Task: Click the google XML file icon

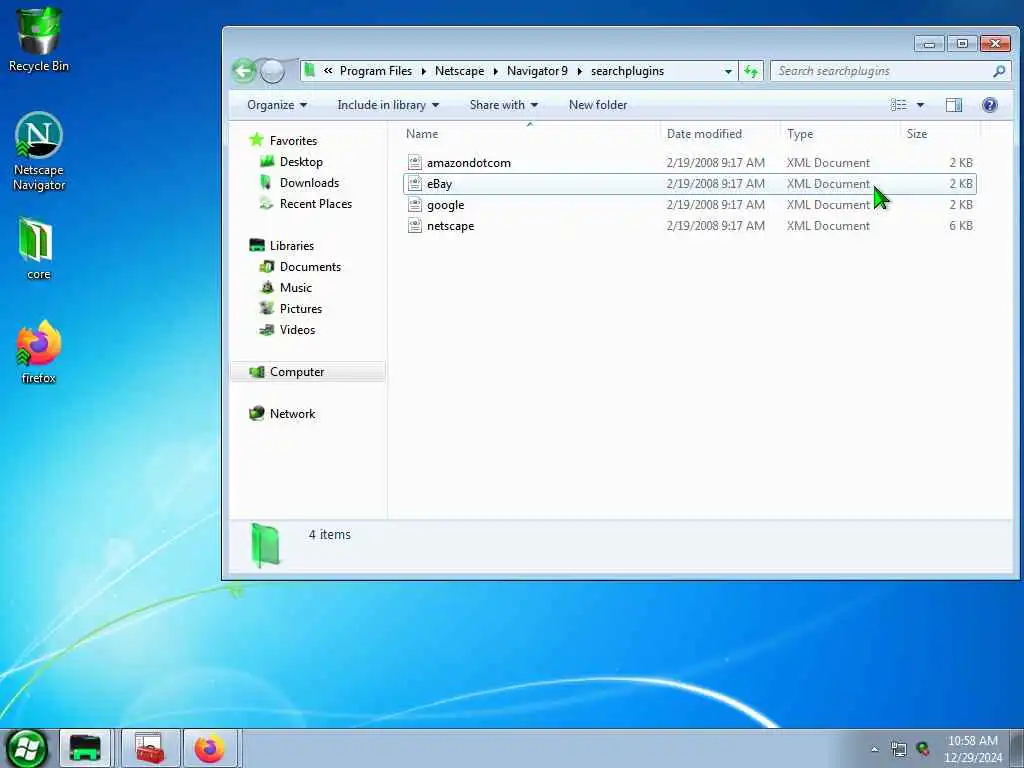Action: 415,204
